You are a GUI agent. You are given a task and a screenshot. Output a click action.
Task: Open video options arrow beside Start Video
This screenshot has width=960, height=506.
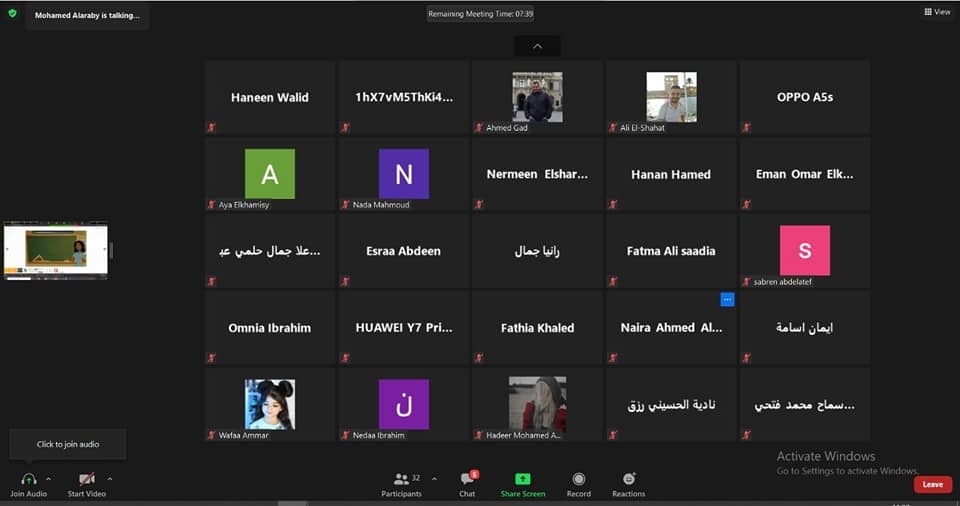click(x=110, y=479)
